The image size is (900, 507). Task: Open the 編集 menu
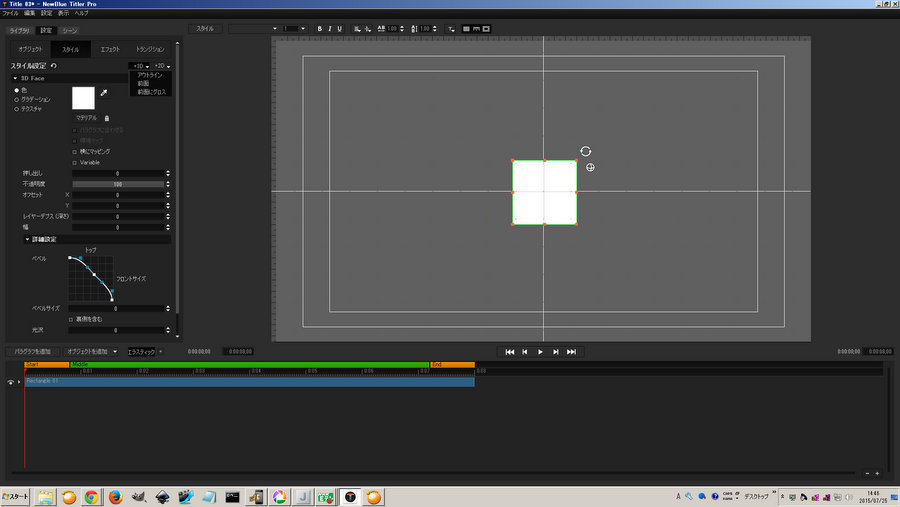tap(29, 13)
